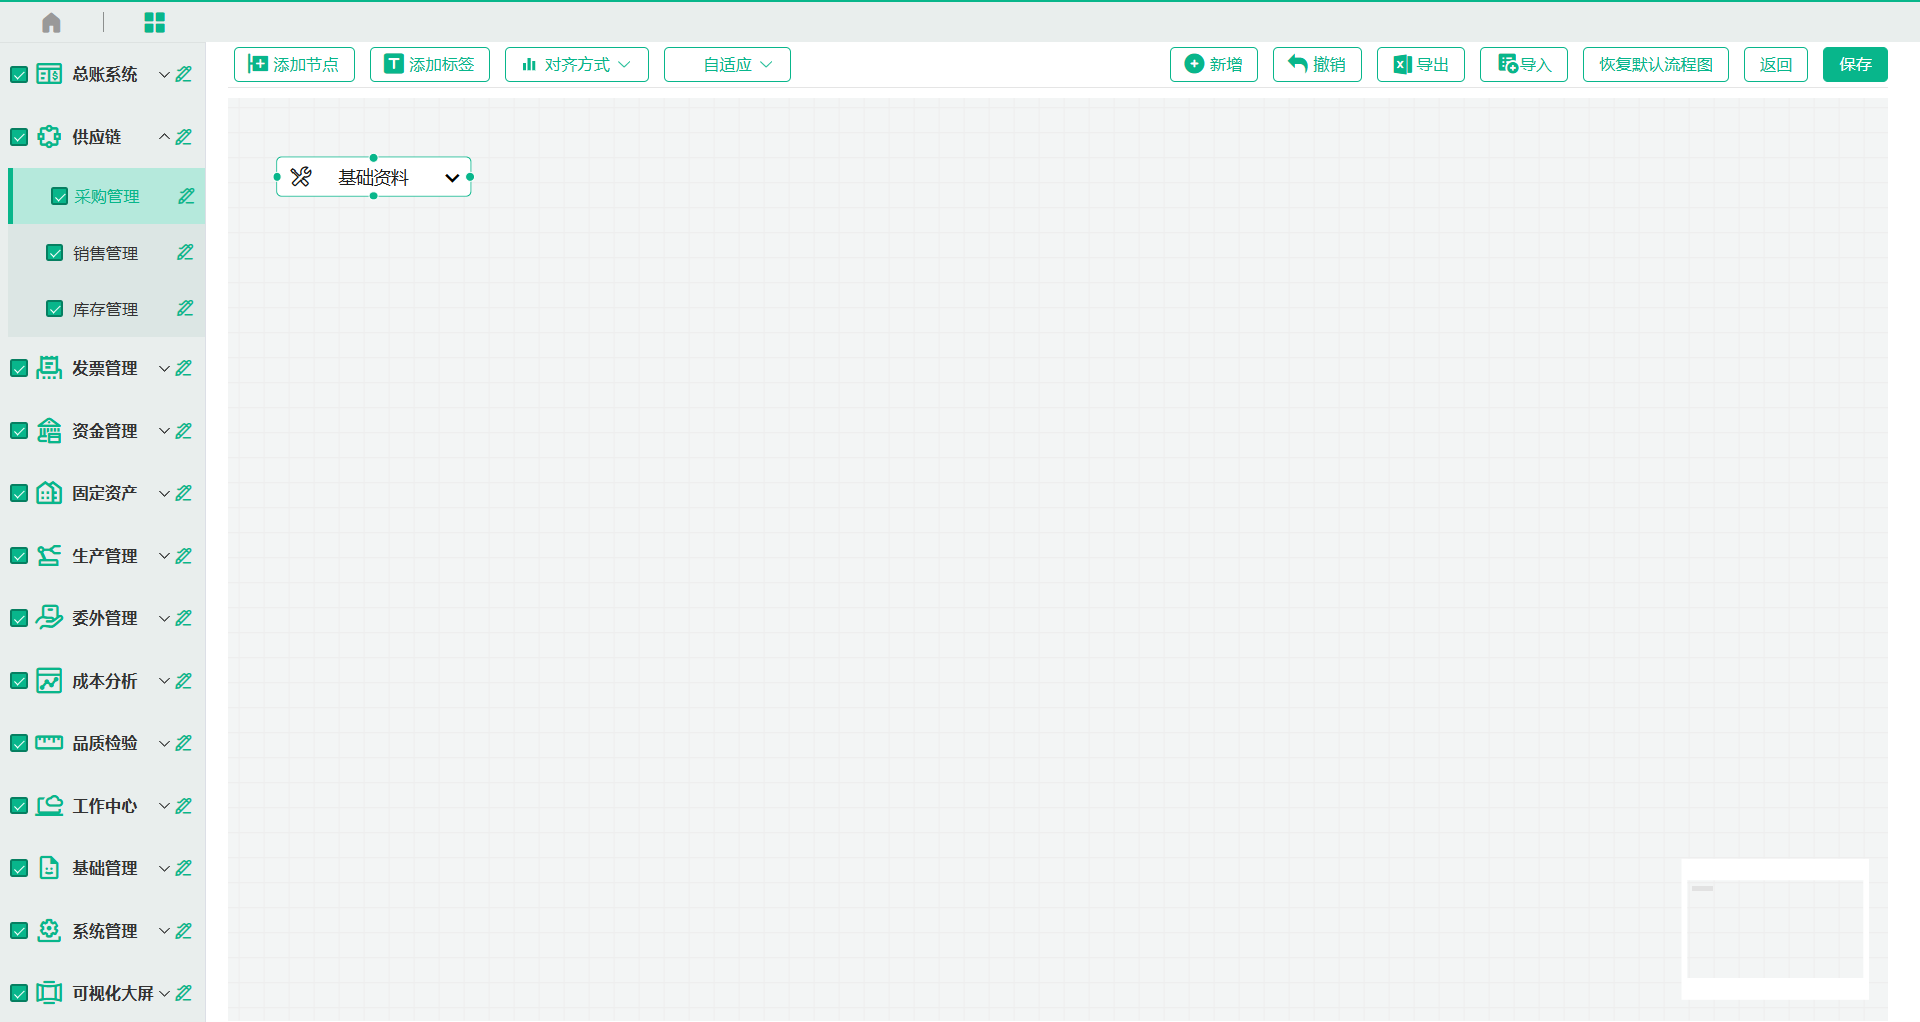Uncheck the 可视化大屏 checkbox
Image resolution: width=1920 pixels, height=1022 pixels.
click(19, 993)
